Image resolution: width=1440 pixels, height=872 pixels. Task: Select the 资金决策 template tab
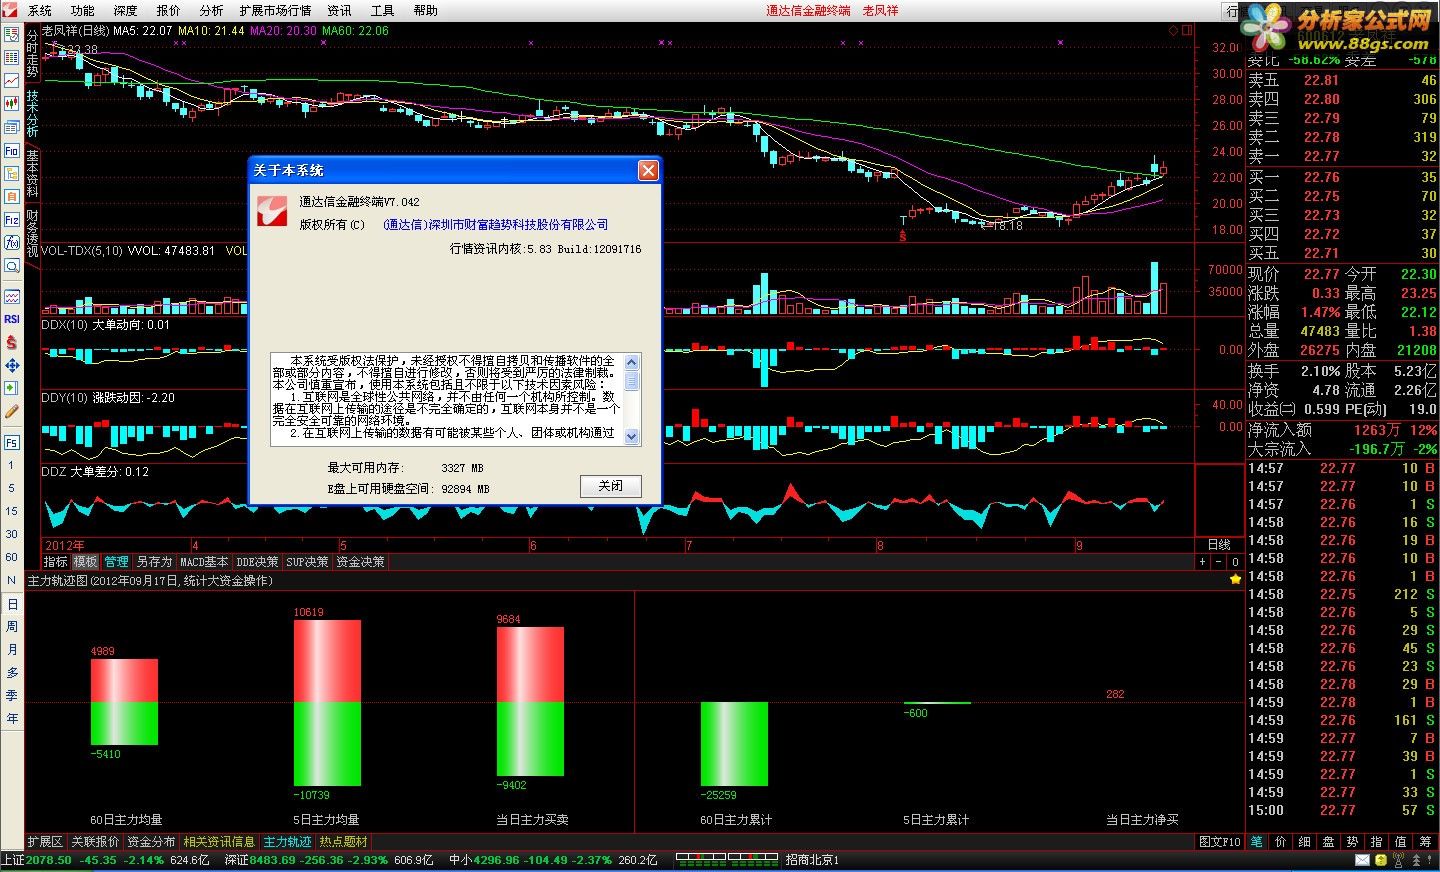click(360, 562)
